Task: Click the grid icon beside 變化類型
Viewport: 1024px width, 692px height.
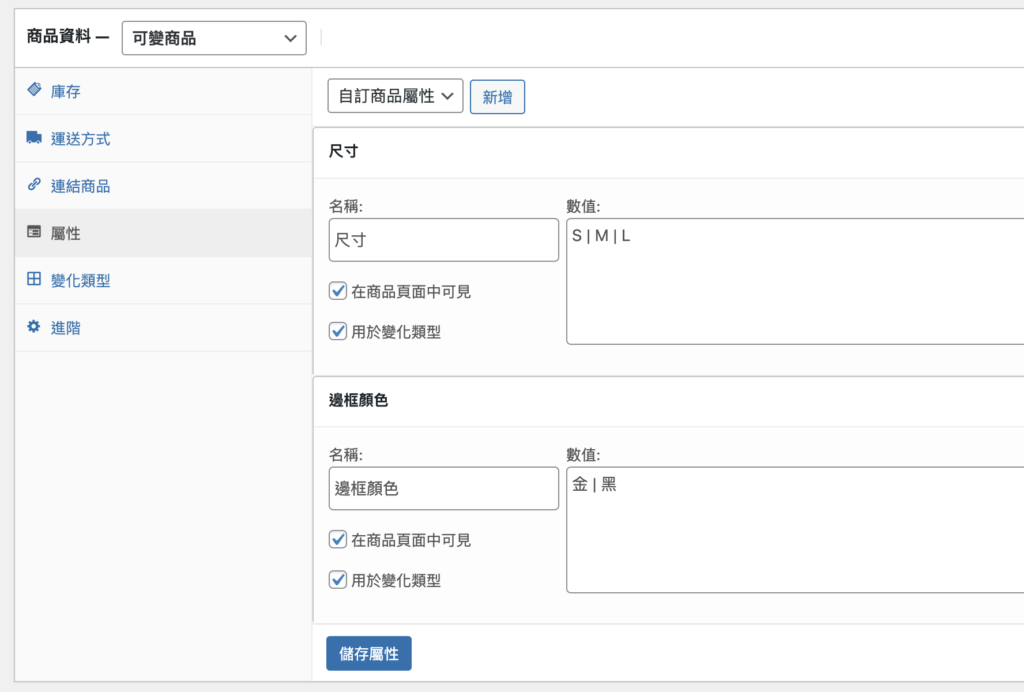Action: 35,280
